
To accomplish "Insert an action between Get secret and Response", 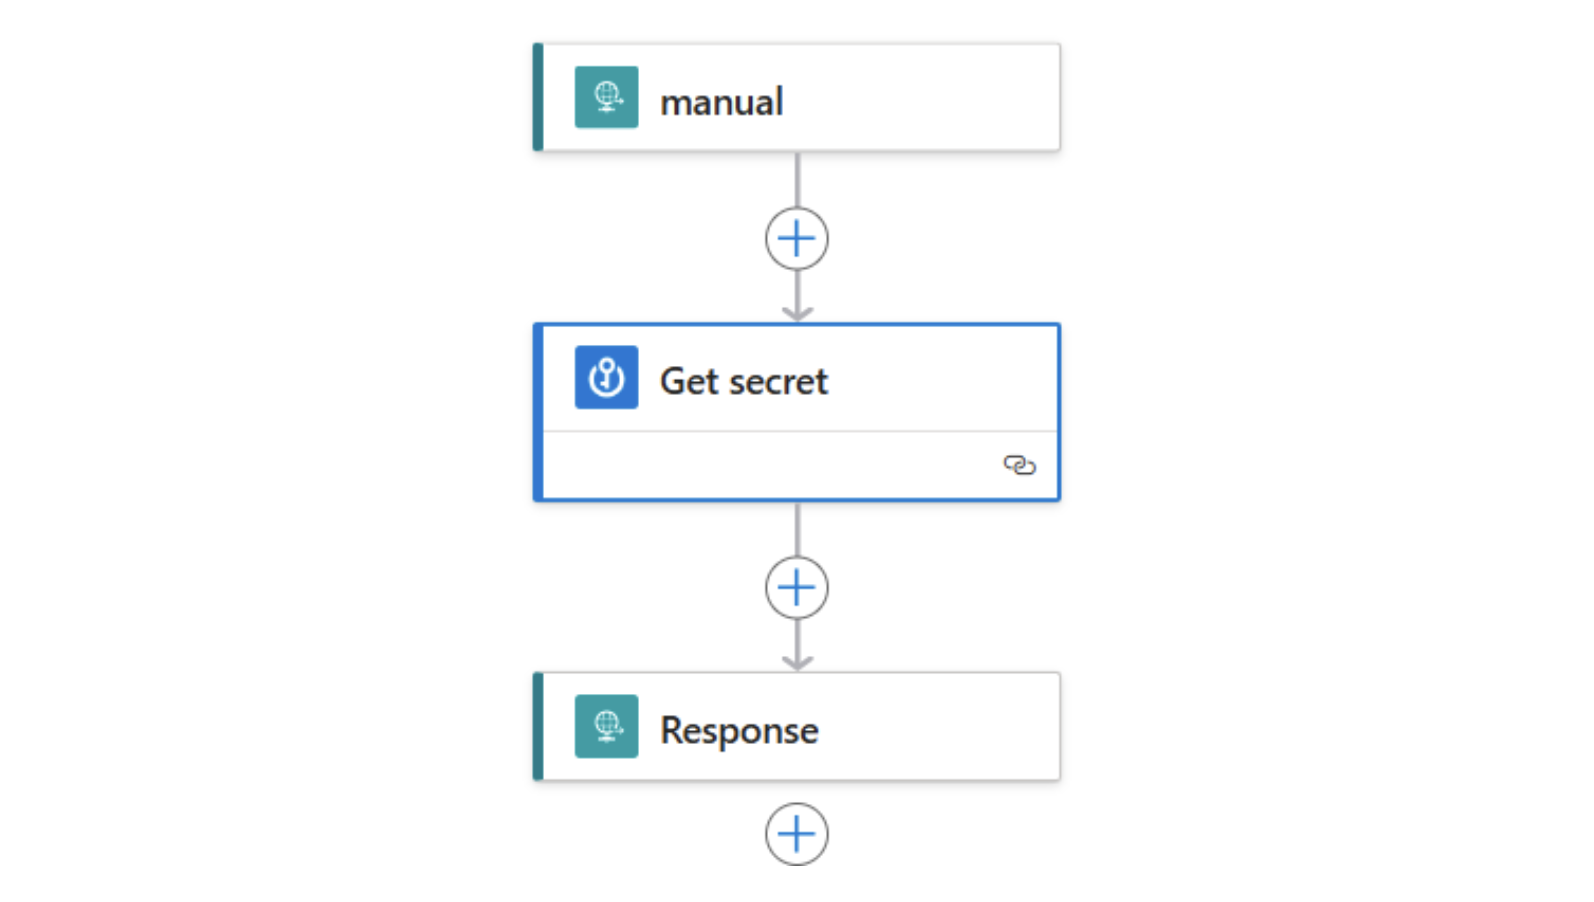I will 797,588.
